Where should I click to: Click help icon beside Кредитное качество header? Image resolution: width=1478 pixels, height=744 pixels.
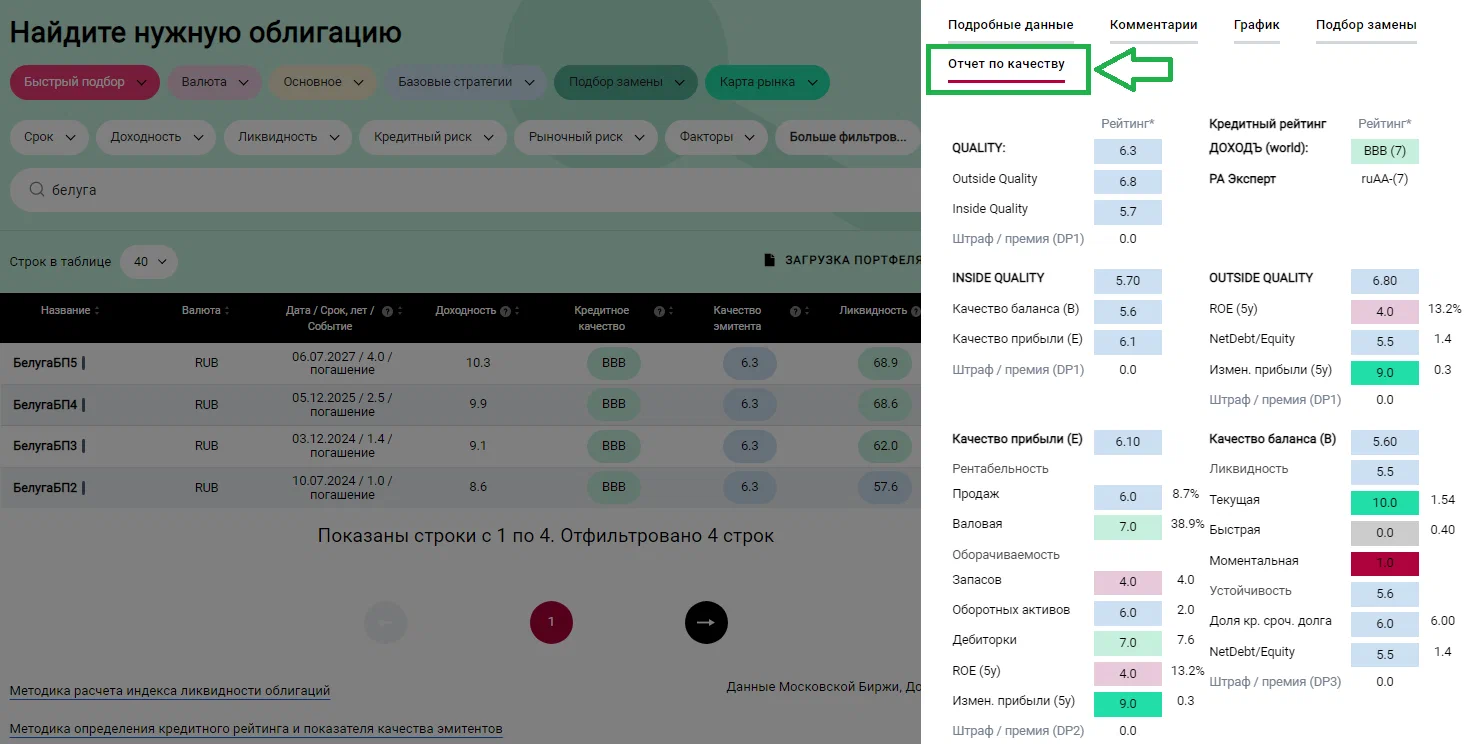click(659, 311)
